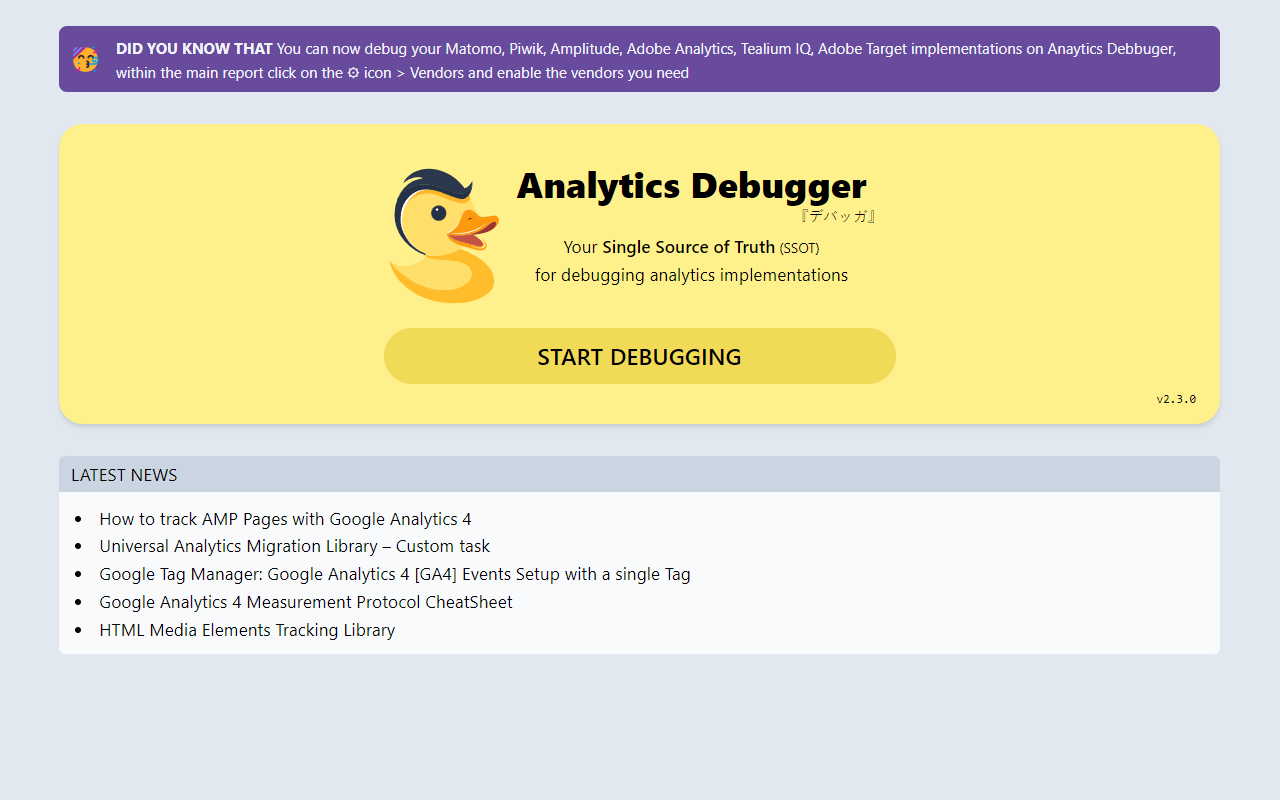Image resolution: width=1280 pixels, height=800 pixels.
Task: Click the 'Single Source of Truth' tagline
Action: coord(687,247)
